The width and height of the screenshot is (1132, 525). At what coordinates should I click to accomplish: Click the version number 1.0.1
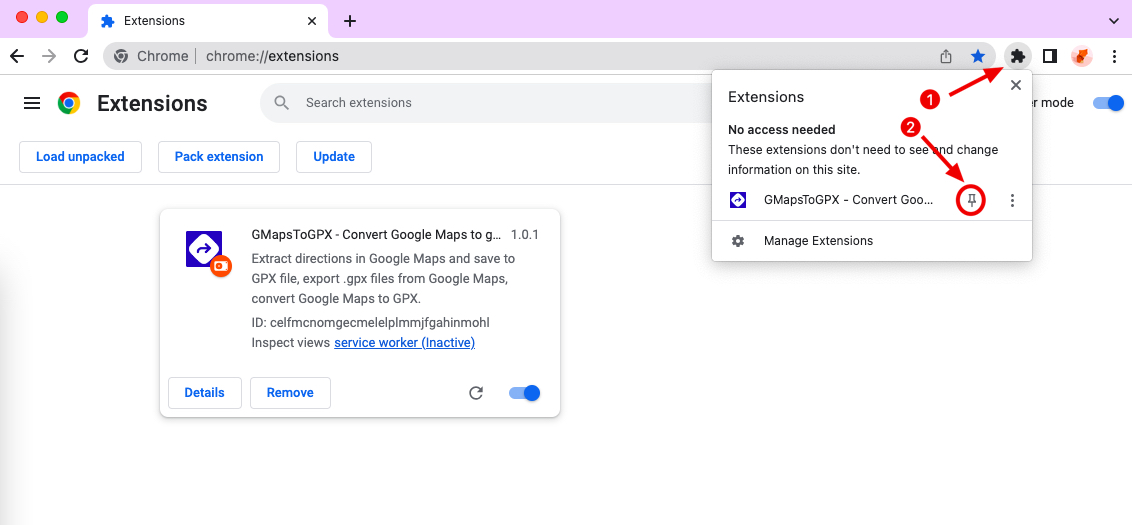pyautogui.click(x=524, y=235)
